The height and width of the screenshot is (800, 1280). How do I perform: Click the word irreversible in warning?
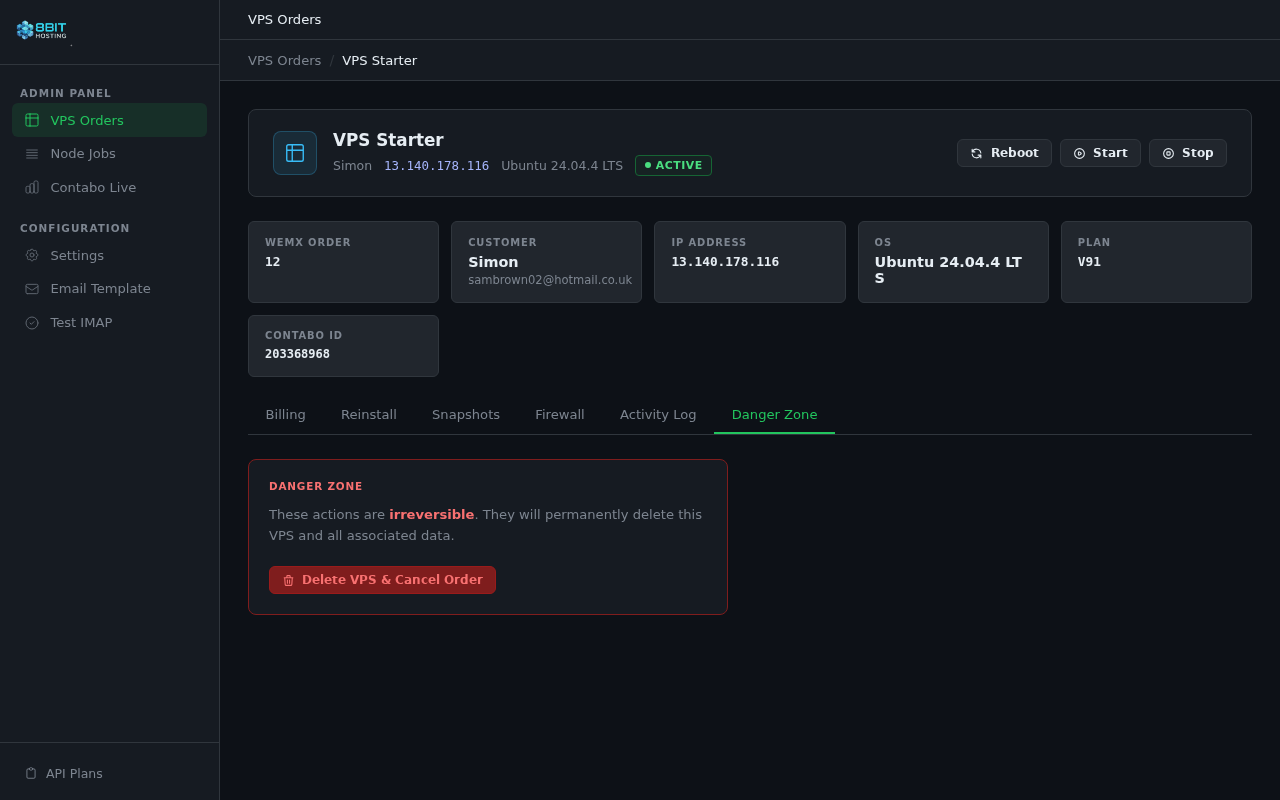click(x=432, y=514)
